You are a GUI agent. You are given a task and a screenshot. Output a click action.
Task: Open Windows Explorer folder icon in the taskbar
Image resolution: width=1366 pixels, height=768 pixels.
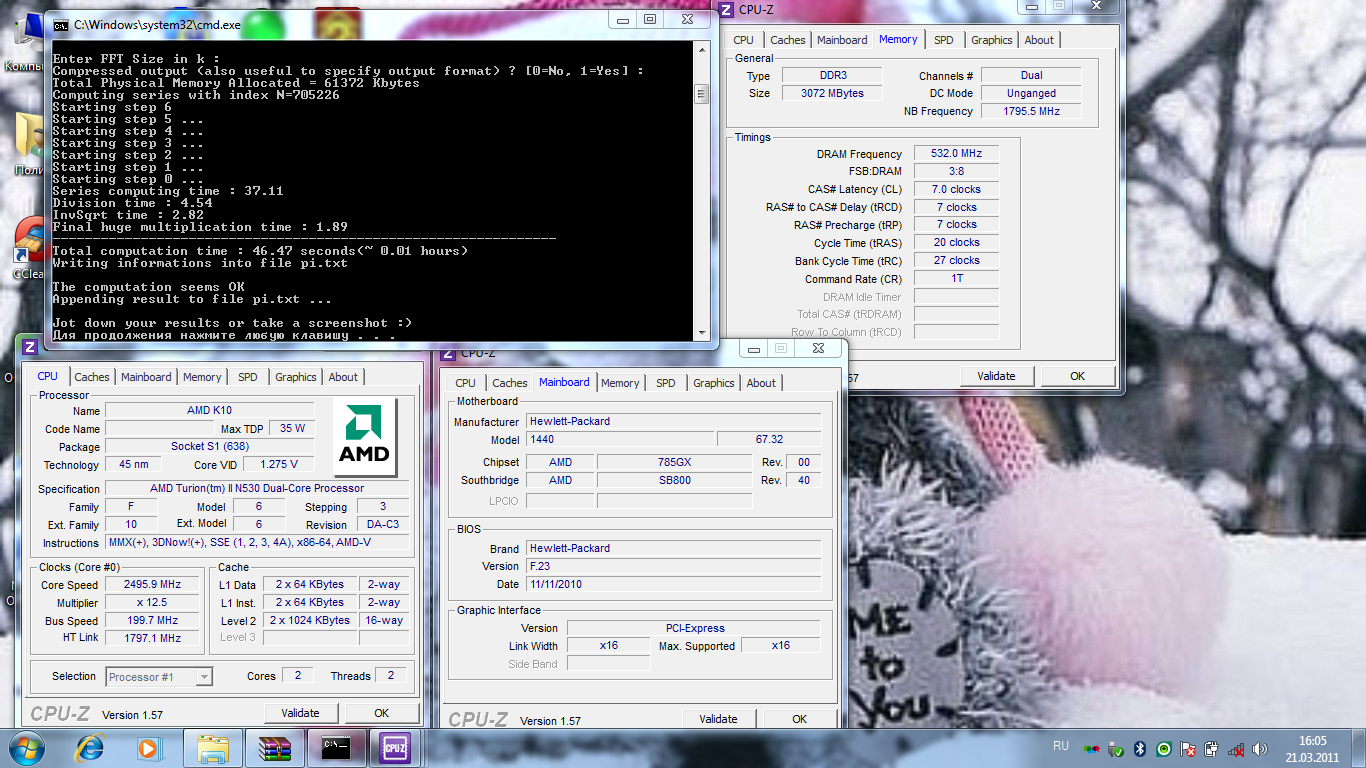[x=214, y=748]
